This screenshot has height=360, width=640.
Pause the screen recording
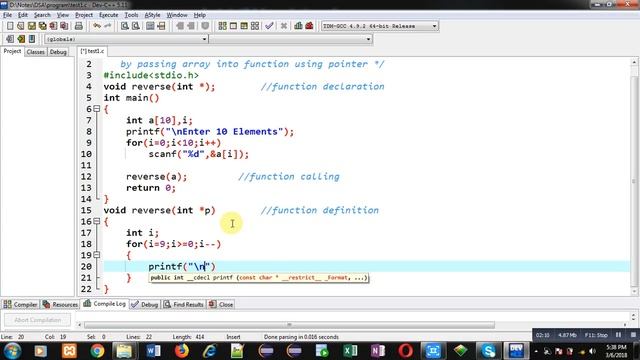[619, 335]
